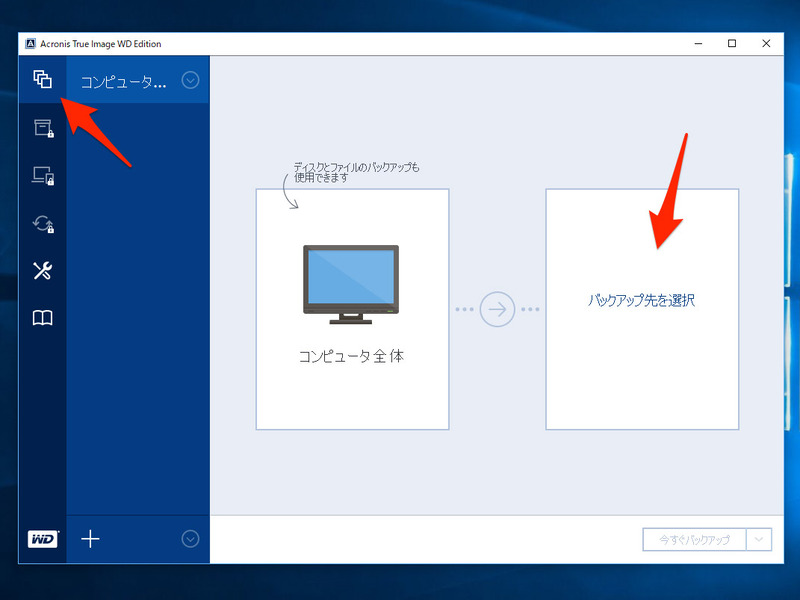Open dropdown arrow next to 今すぐバックアップ
800x600 pixels.
pyautogui.click(x=759, y=539)
